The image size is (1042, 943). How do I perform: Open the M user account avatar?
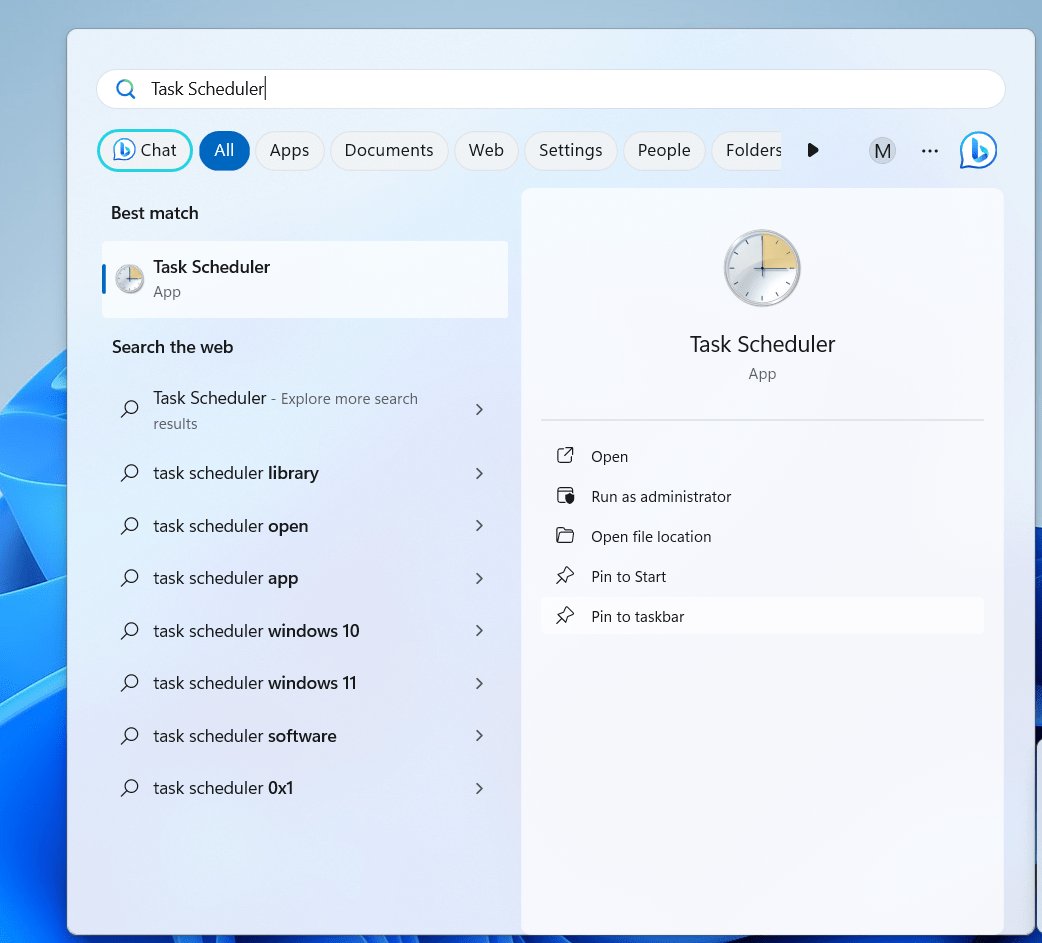882,151
